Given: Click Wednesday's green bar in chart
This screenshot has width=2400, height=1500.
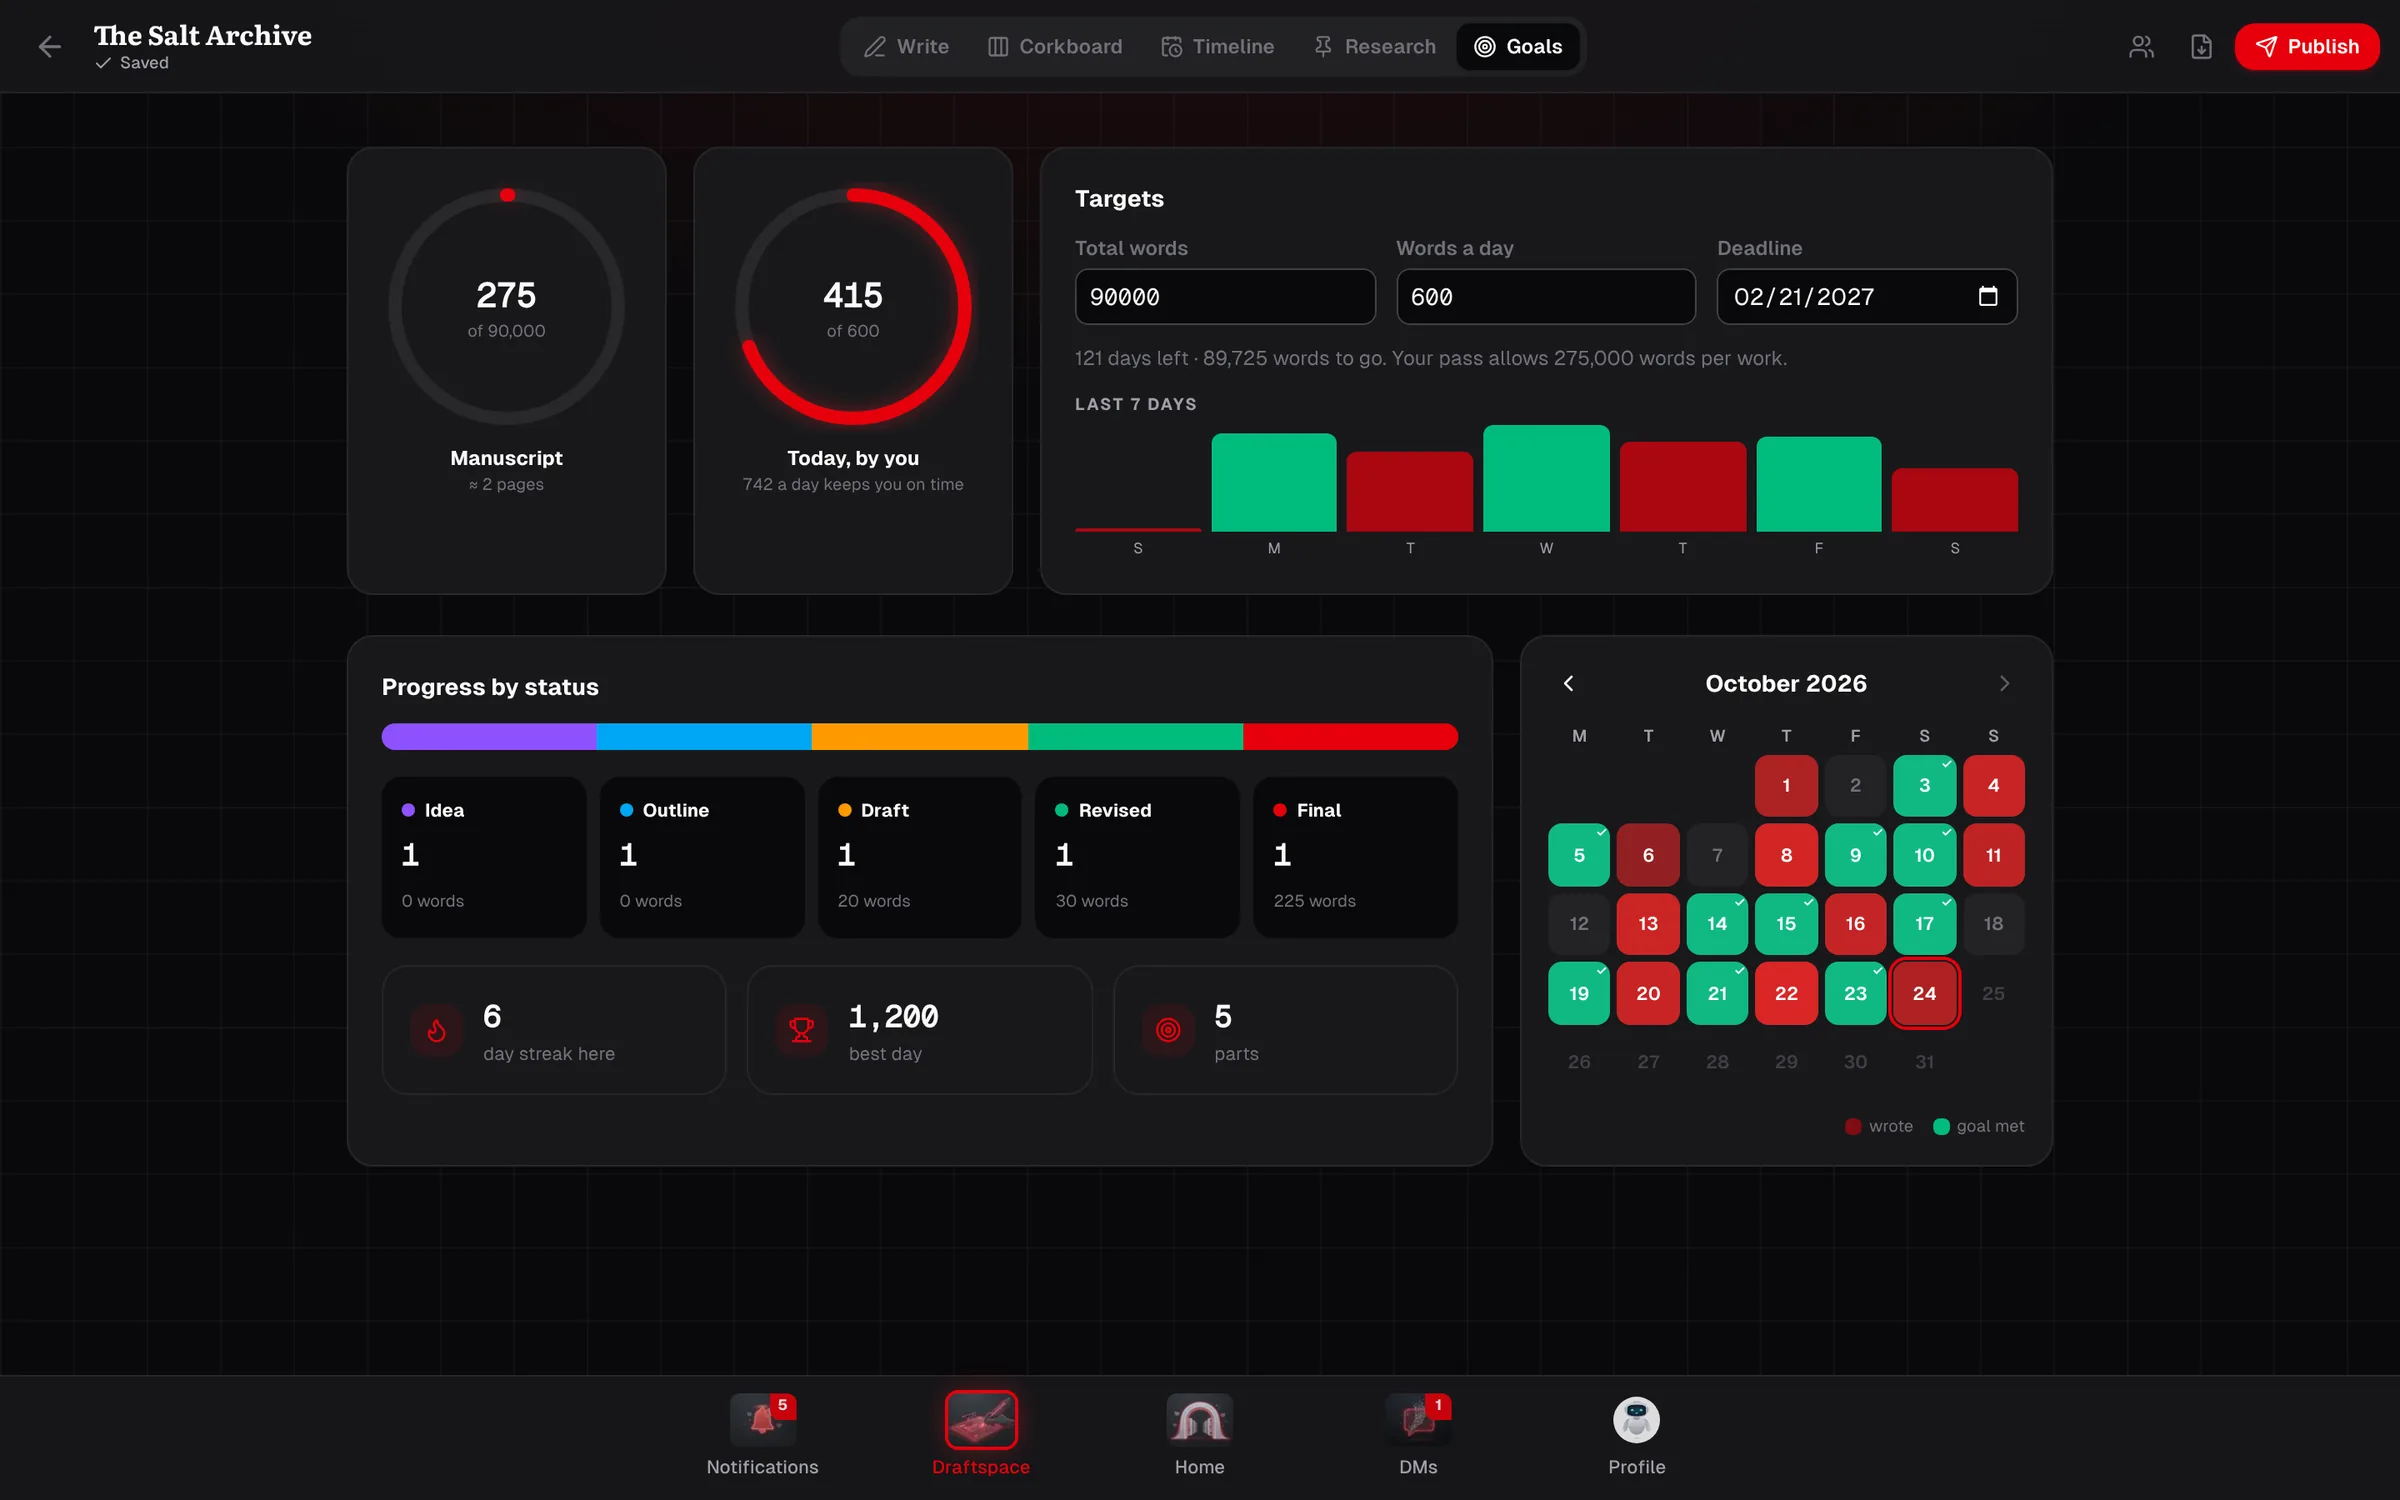Looking at the screenshot, I should 1546,478.
